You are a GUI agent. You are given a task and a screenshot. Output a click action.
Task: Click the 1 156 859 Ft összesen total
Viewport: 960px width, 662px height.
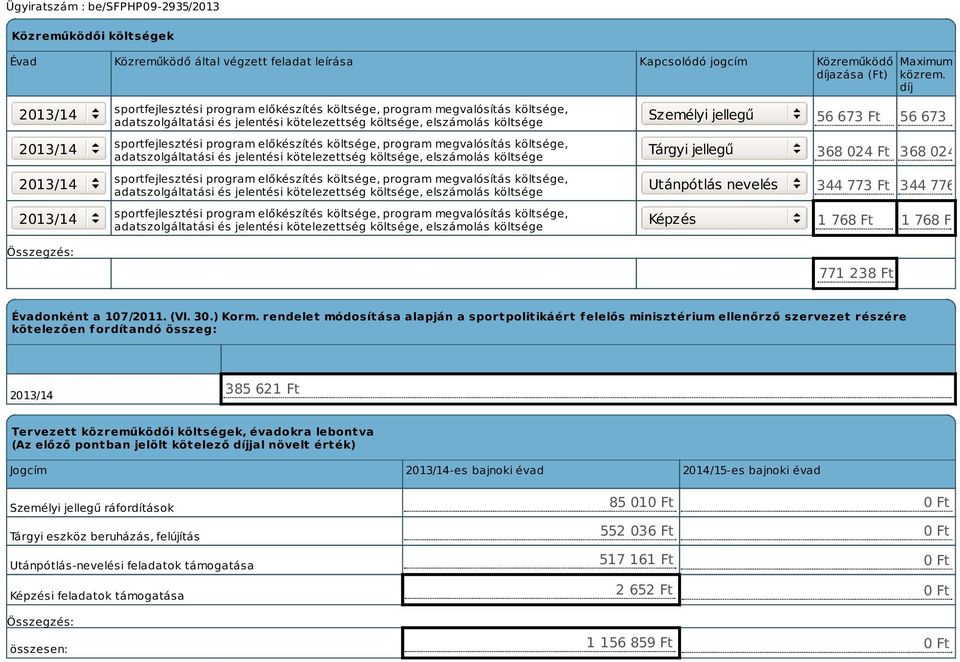[x=541, y=642]
